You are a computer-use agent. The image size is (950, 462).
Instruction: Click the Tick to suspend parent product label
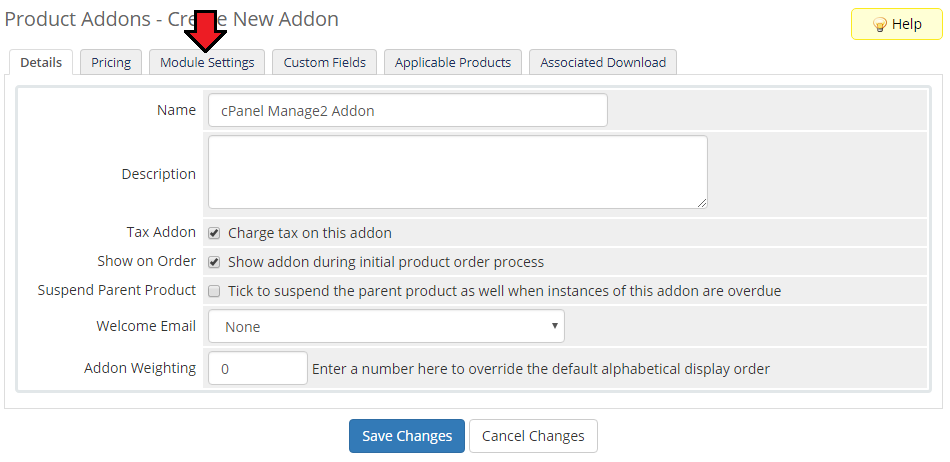505,291
